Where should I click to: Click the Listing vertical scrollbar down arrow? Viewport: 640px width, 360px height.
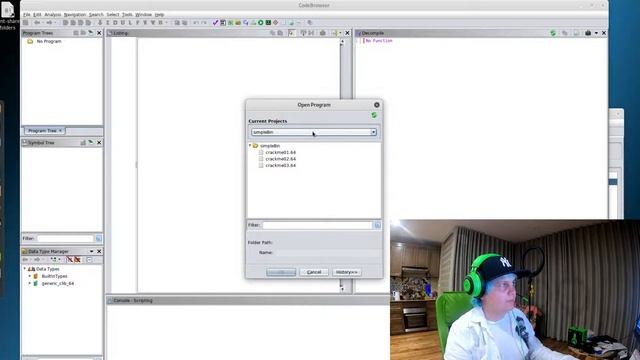pyautogui.click(x=342, y=289)
